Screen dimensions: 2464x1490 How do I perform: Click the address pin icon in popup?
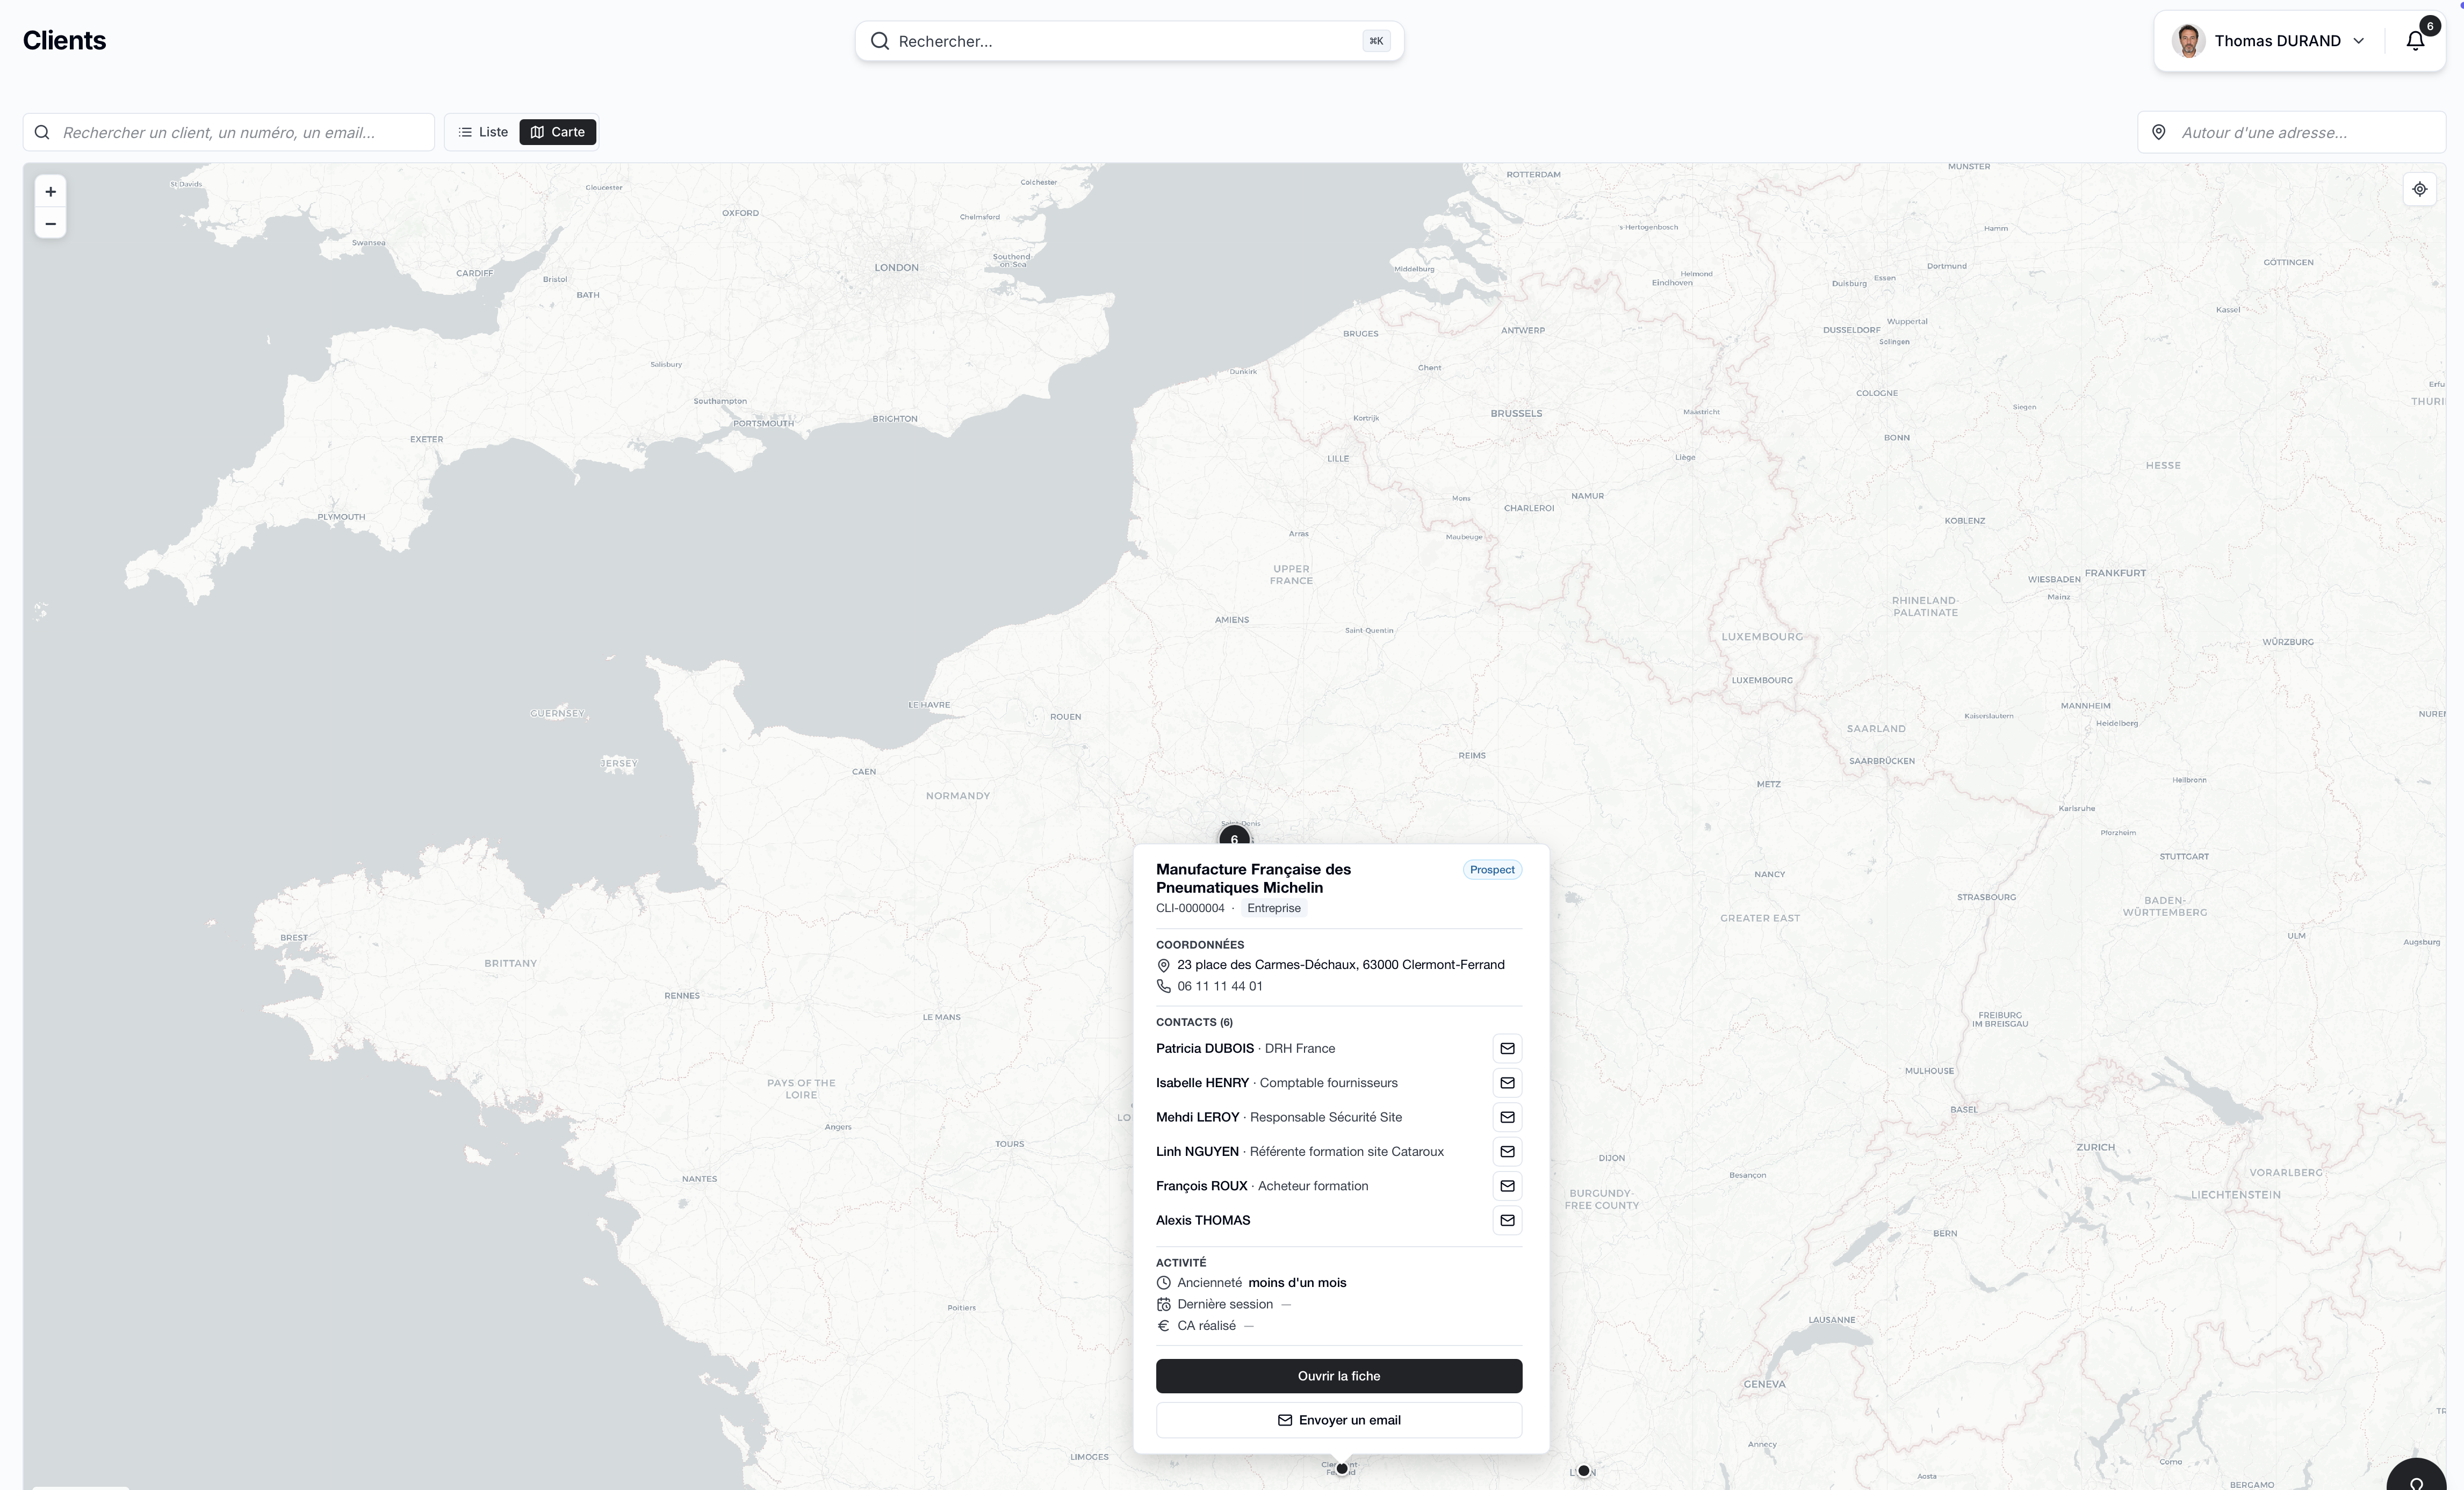pos(1163,966)
